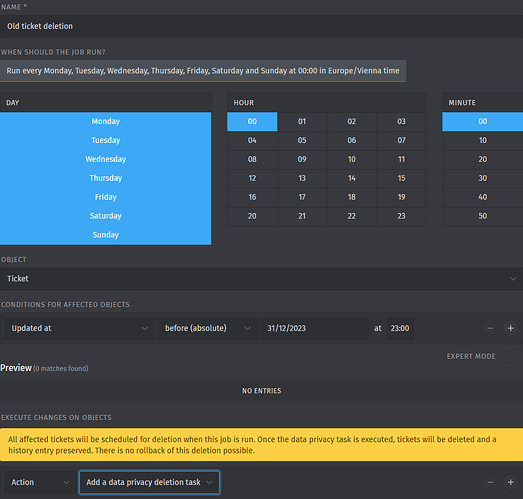Click the Name field with Old ticket deletion
Image resolution: width=523 pixels, height=499 pixels.
(x=262, y=26)
